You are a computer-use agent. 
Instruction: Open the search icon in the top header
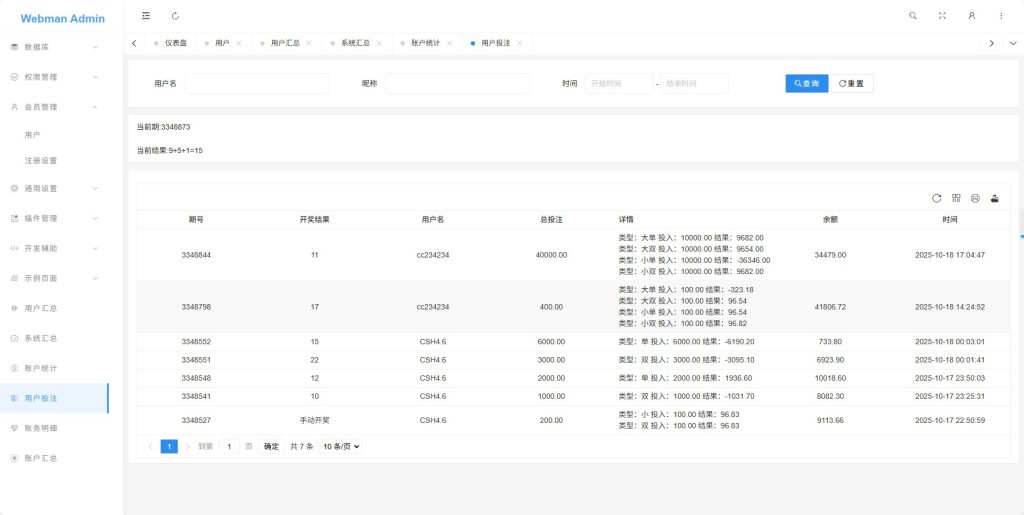[x=912, y=16]
